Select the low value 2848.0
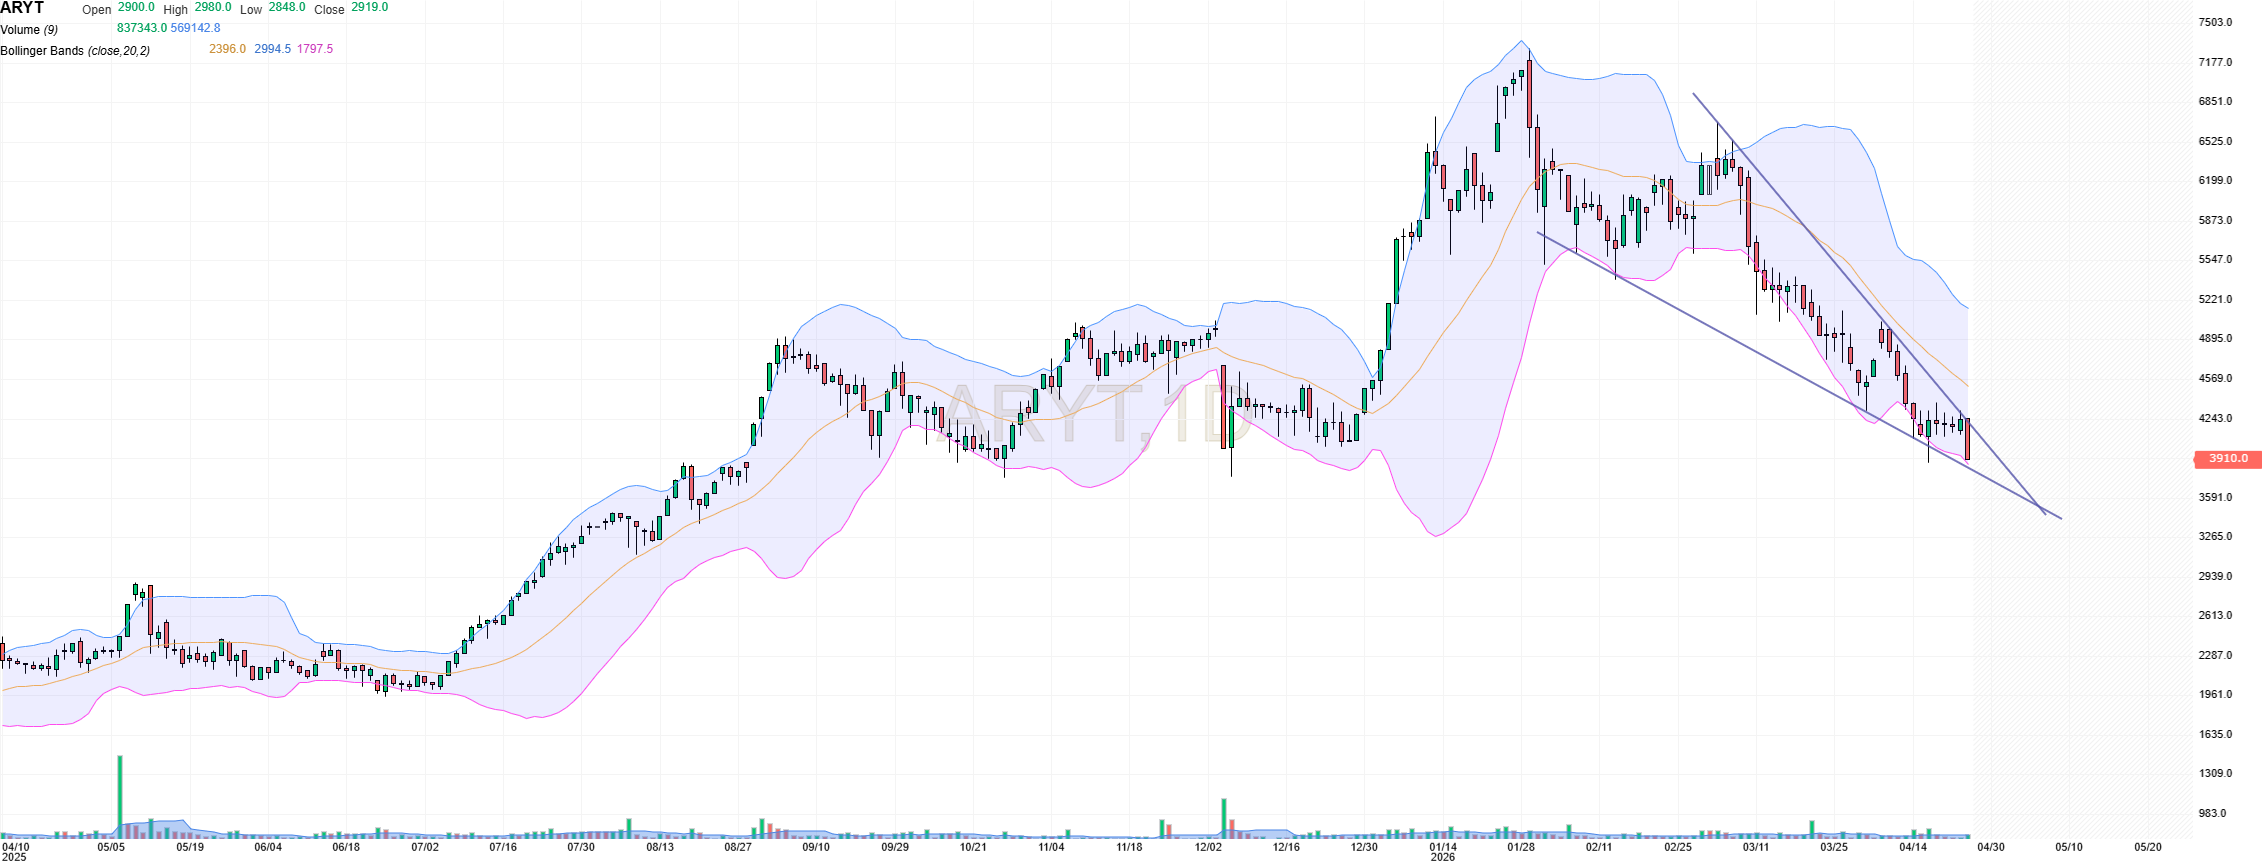 (x=287, y=7)
